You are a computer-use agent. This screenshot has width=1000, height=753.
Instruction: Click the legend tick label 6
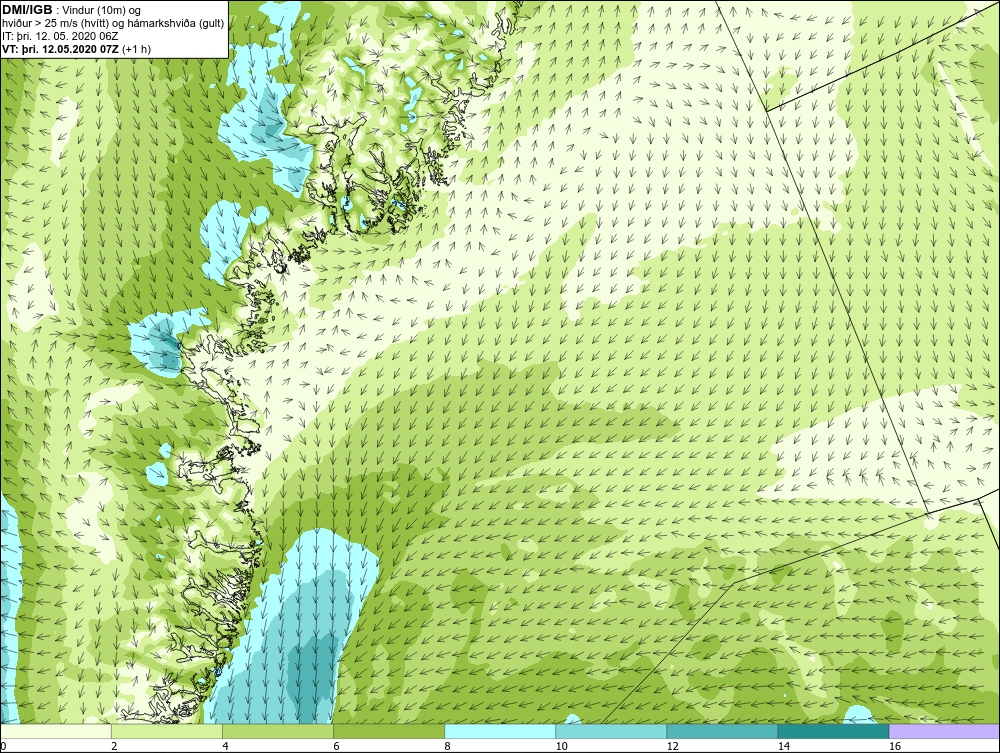[x=336, y=746]
